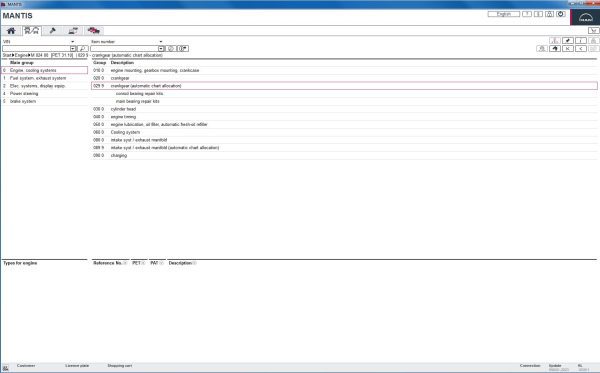600x373 pixels.
Task: Open the shopping cart icon under the logo
Action: coord(594,31)
